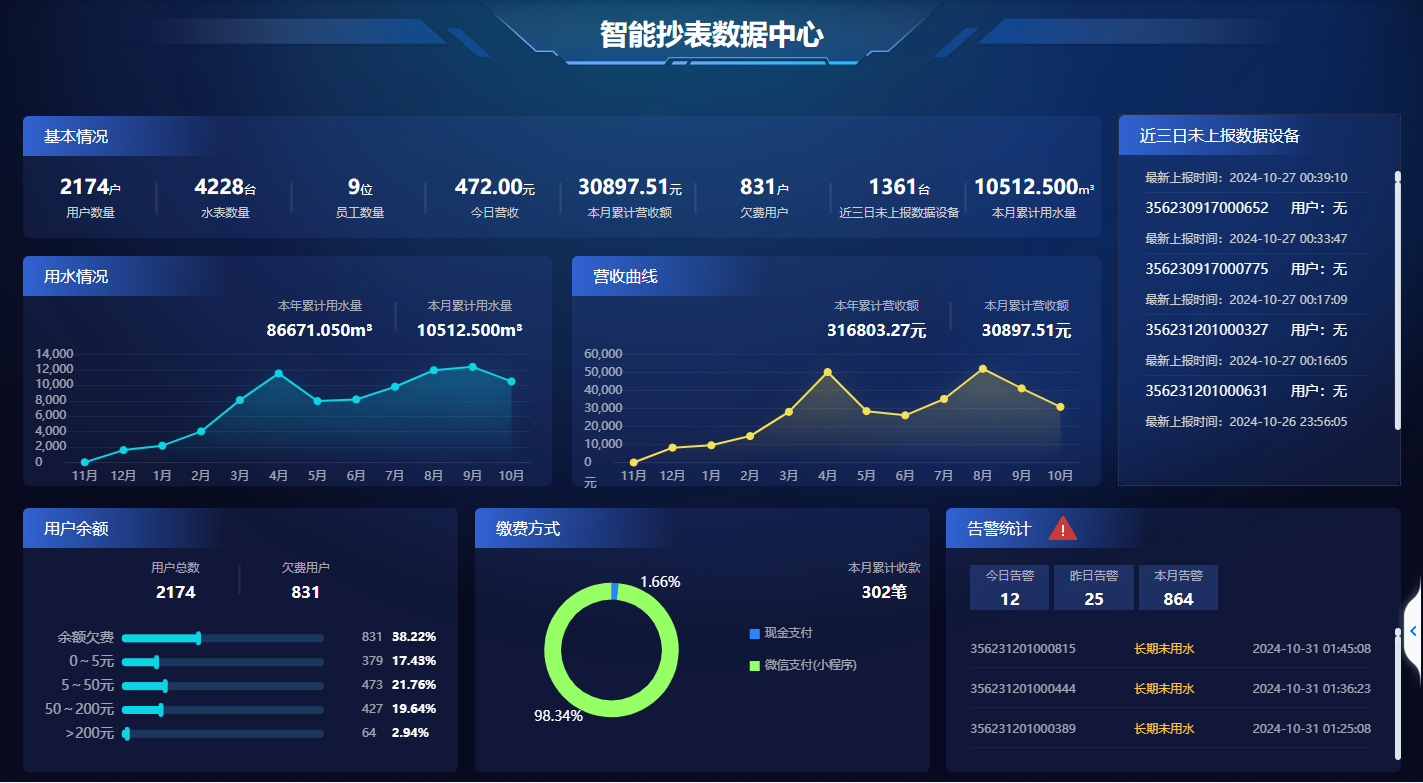Click the 8月 peak point on revenue curve
Viewport: 1423px width, 783px height.
point(983,369)
